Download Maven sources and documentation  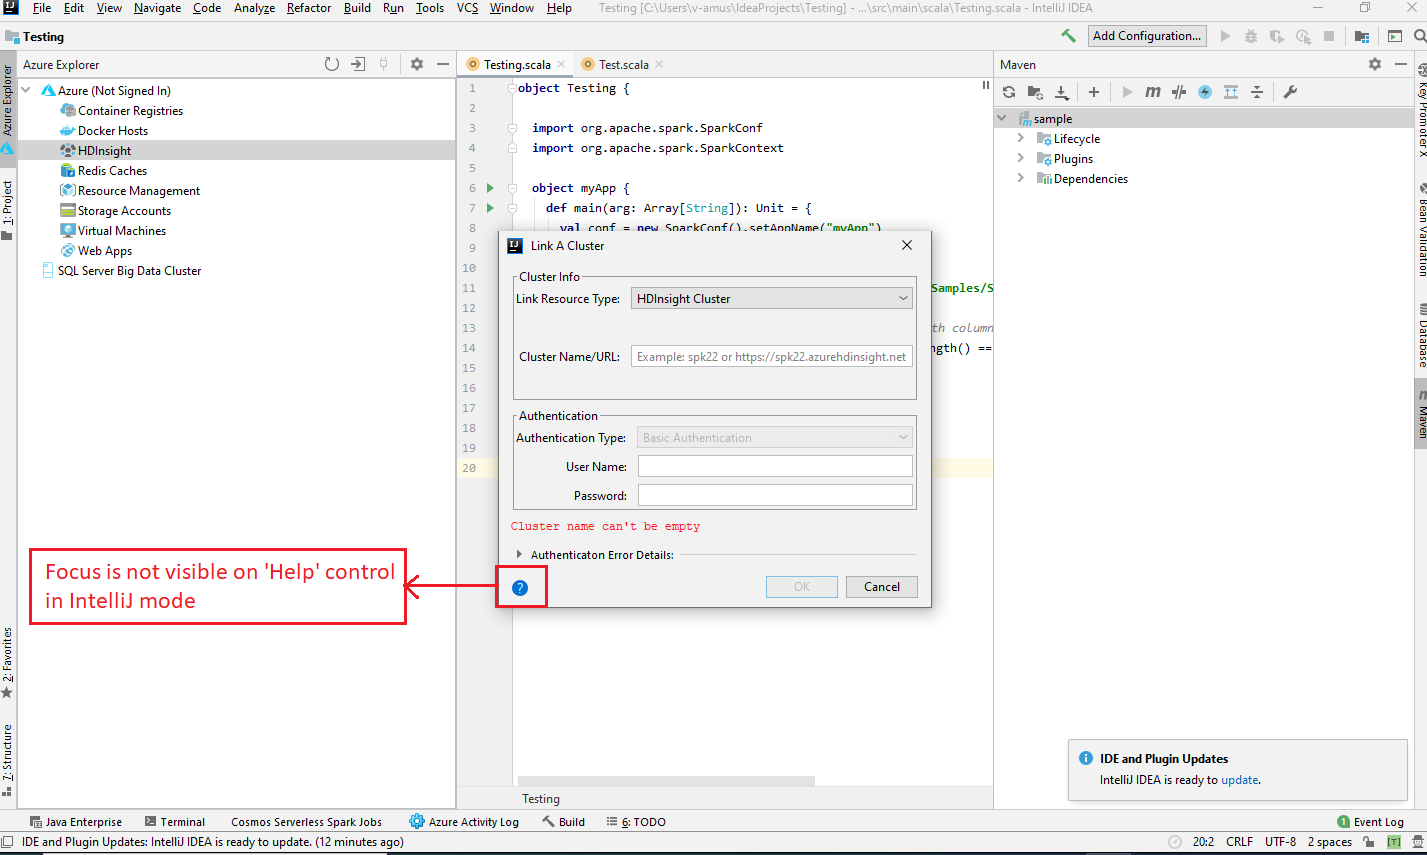[1062, 91]
